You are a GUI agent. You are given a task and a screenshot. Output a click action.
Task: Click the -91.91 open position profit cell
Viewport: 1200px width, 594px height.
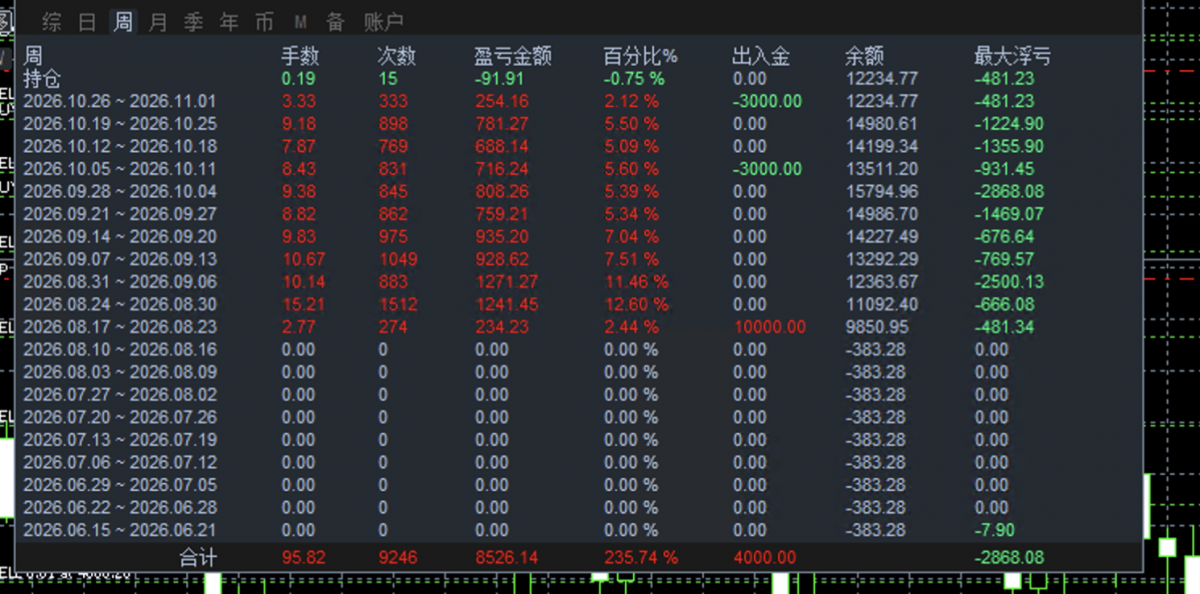[x=499, y=79]
